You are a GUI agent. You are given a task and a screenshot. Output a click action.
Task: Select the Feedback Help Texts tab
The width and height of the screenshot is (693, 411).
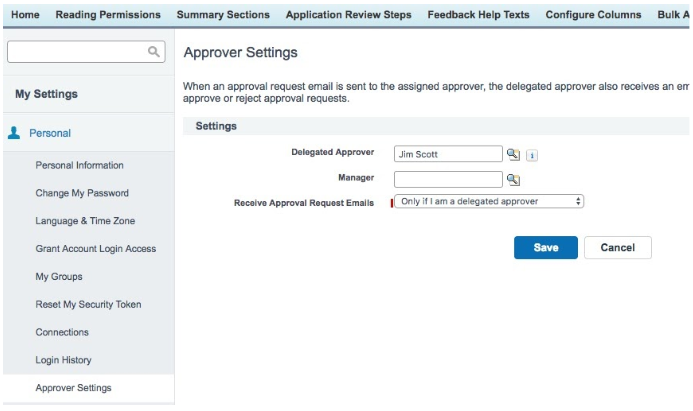click(x=478, y=15)
